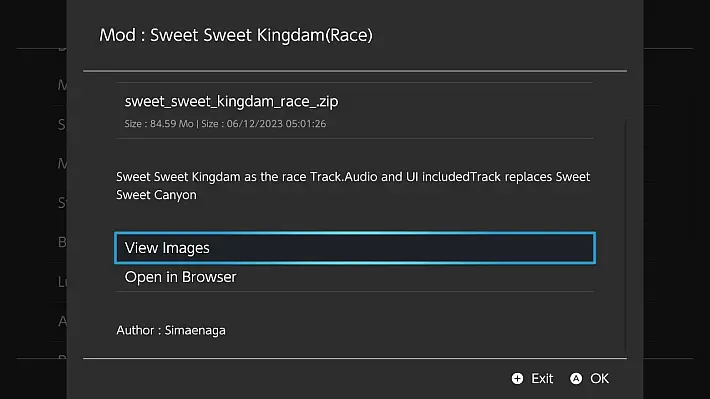
Task: Click the A button icon beside OK
Action: [x=576, y=378]
